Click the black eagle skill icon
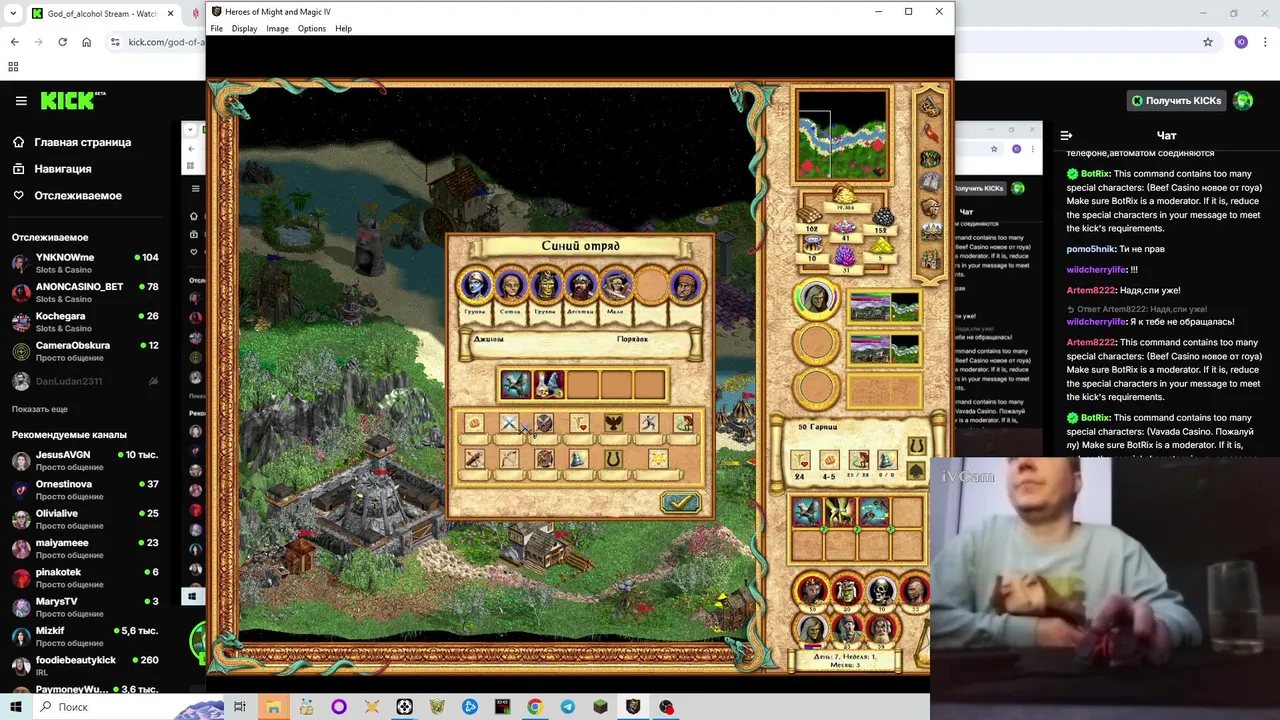This screenshot has height=720, width=1280. click(613, 424)
